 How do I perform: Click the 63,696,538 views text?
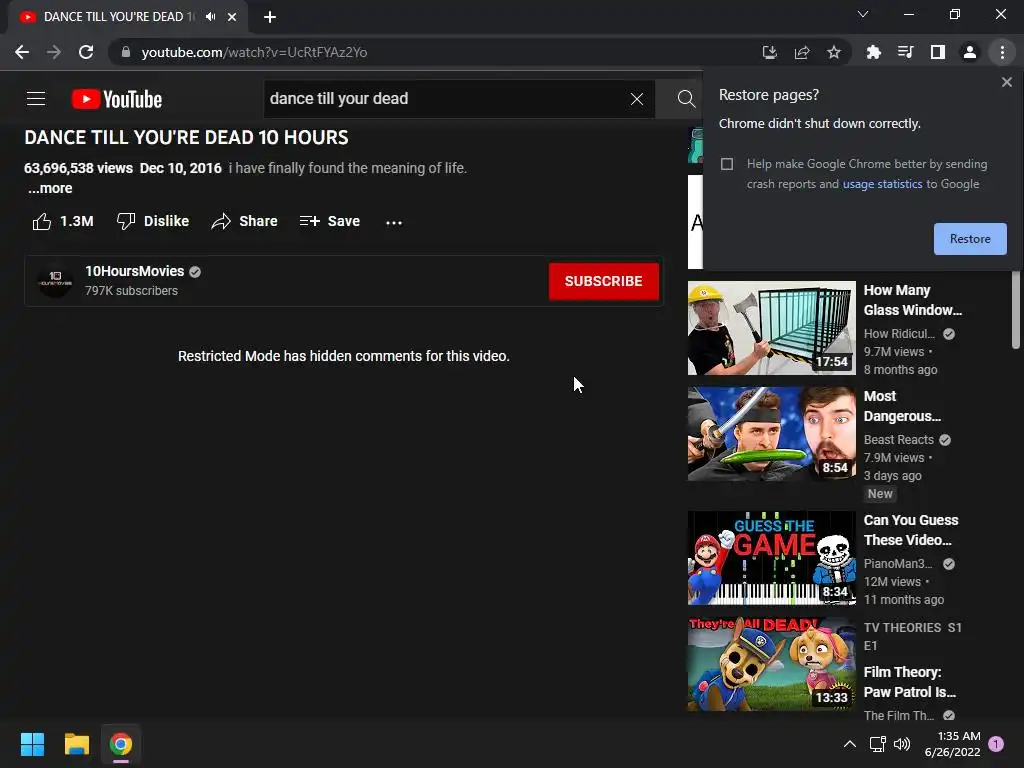[x=78, y=168]
